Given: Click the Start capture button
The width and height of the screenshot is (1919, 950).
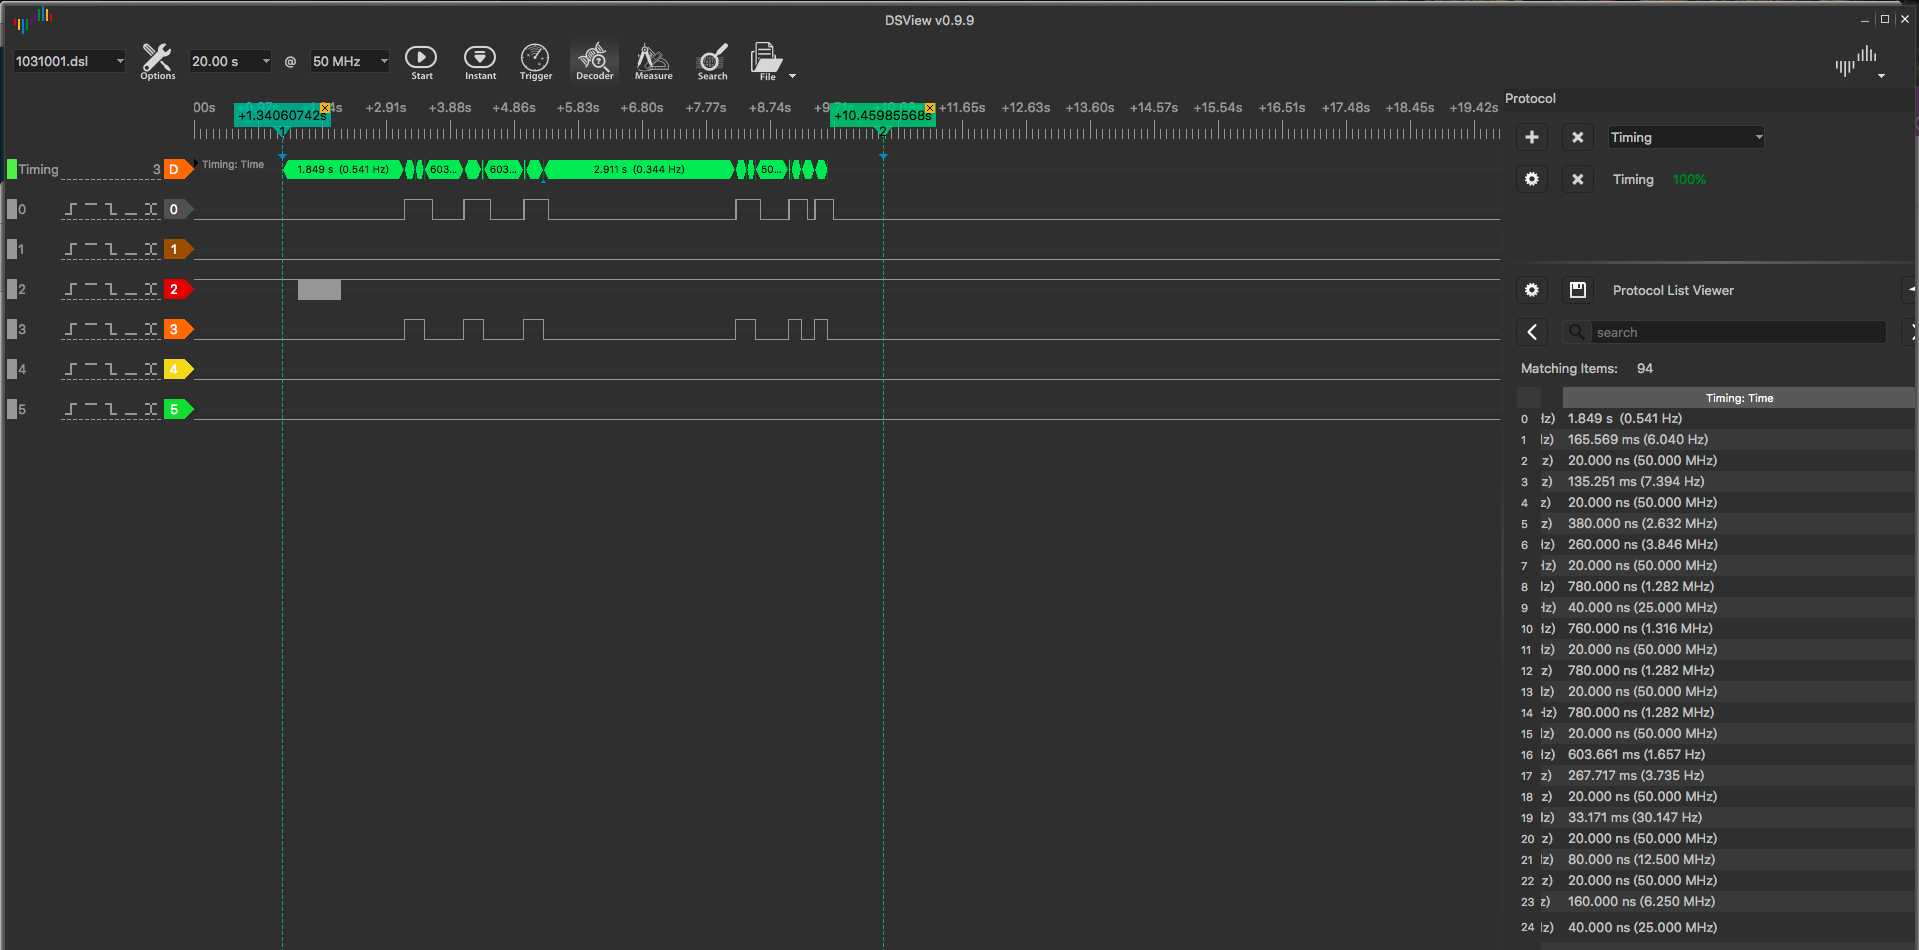Looking at the screenshot, I should [421, 61].
